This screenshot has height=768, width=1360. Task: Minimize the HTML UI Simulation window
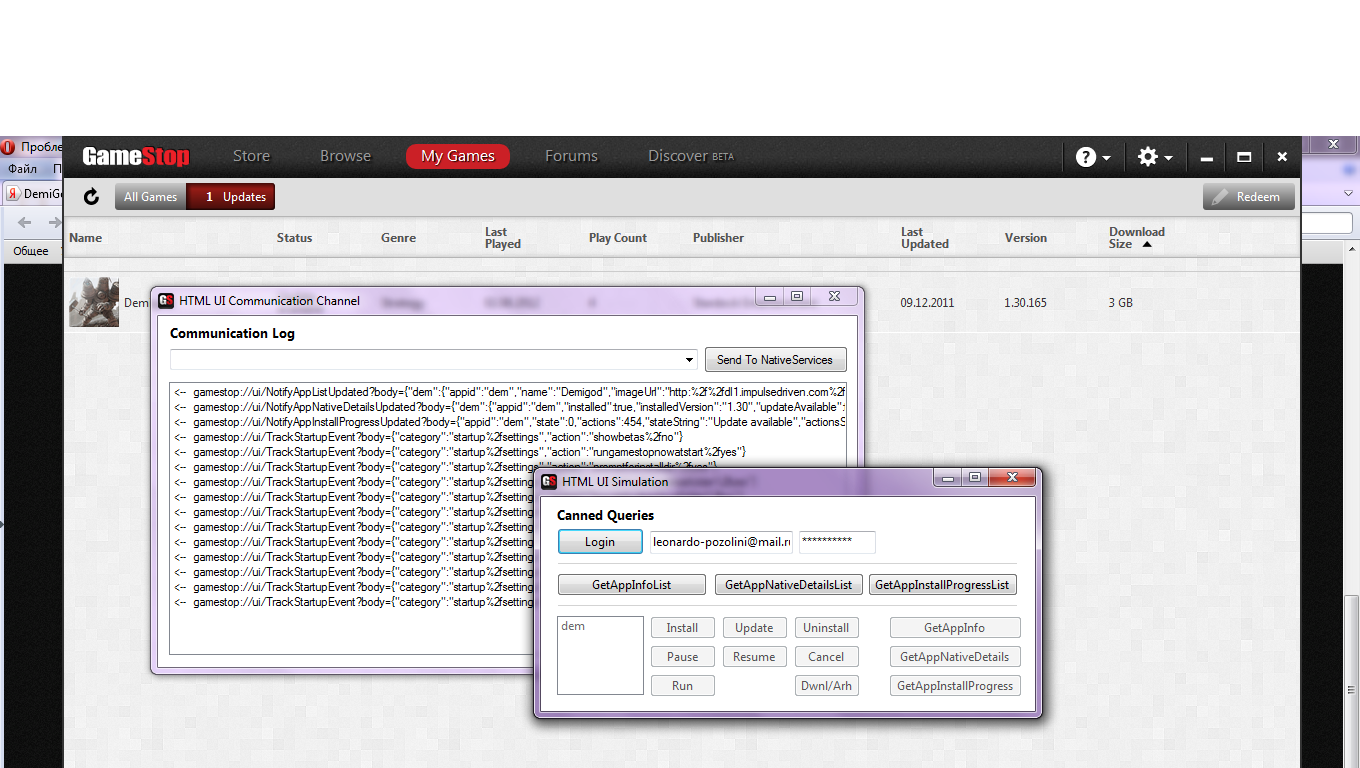(x=948, y=478)
